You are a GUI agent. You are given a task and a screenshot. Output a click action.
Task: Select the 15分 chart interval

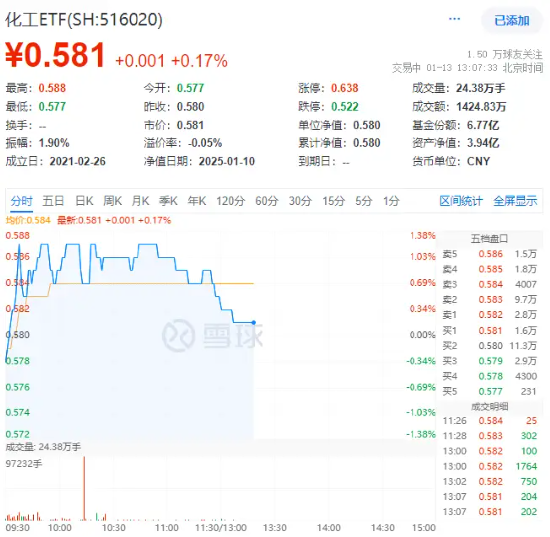click(x=334, y=201)
